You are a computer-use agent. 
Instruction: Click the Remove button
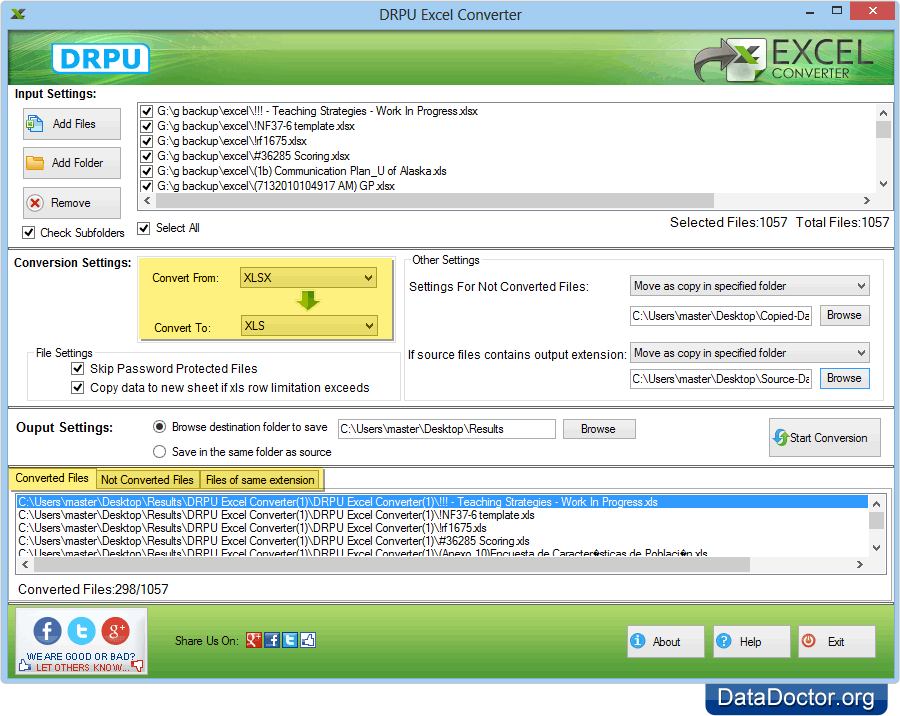(72, 203)
